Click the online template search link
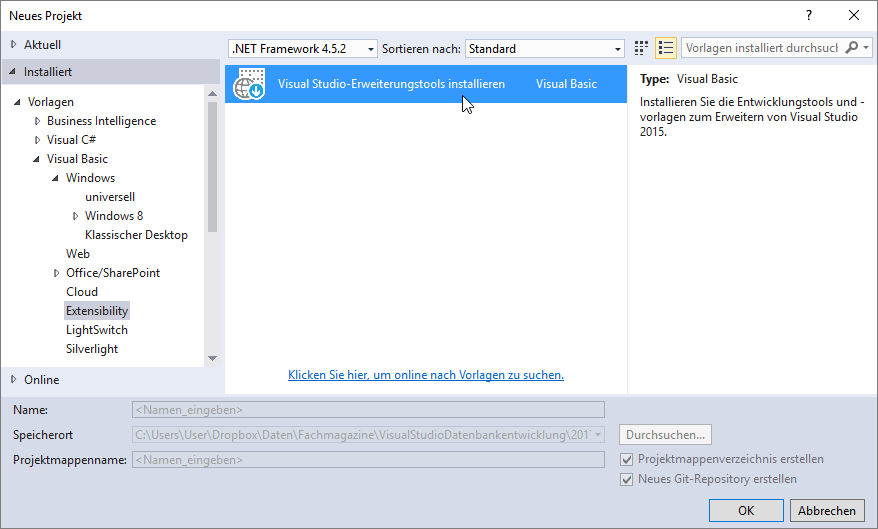Image resolution: width=878 pixels, height=529 pixels. [x=426, y=375]
